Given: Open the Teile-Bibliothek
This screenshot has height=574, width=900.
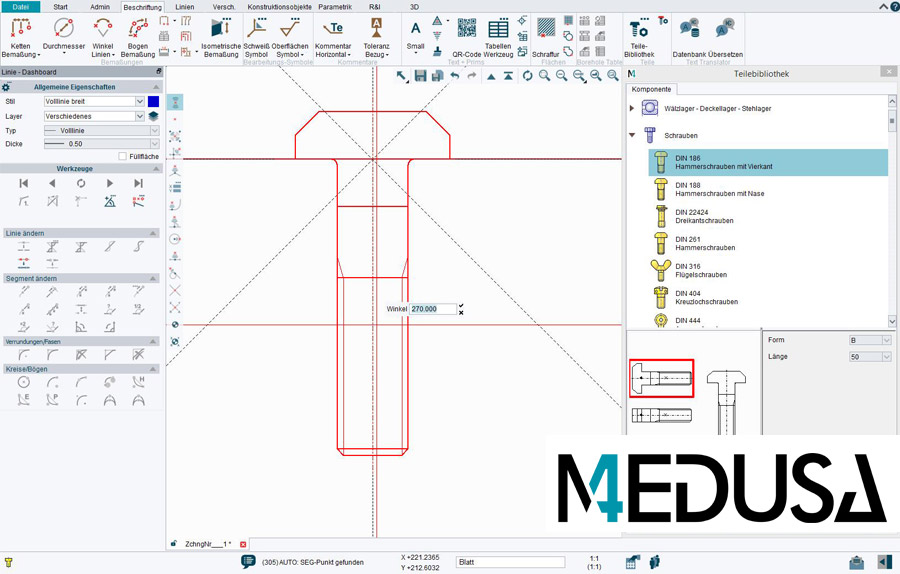Looking at the screenshot, I should point(639,37).
